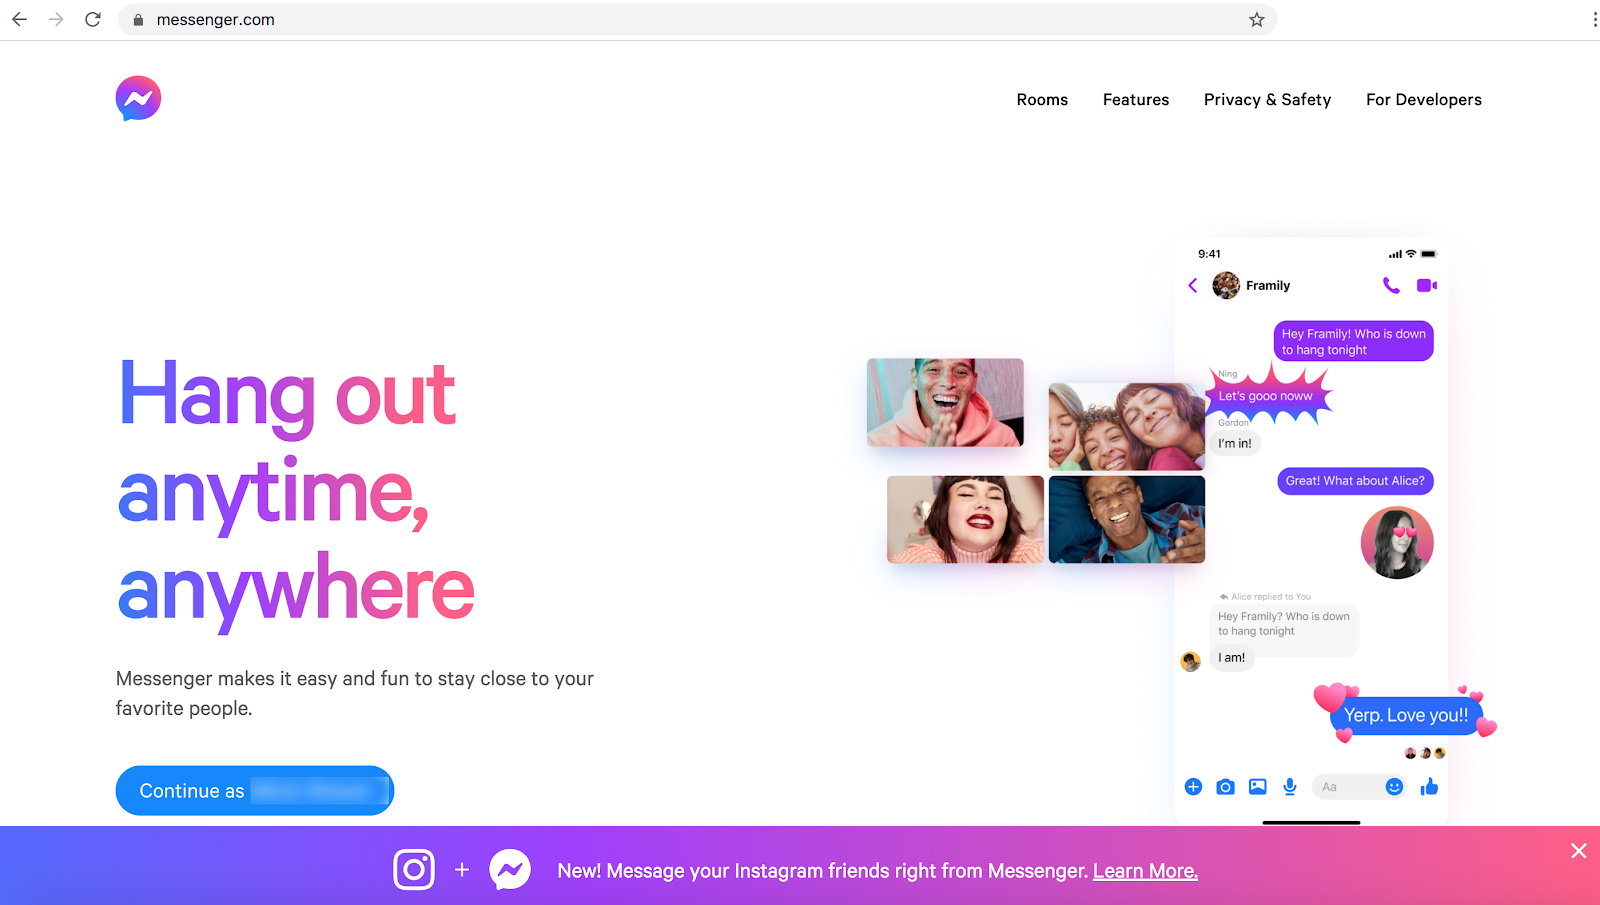Open the browser three-dot menu
The width and height of the screenshot is (1600, 905).
[1594, 19]
